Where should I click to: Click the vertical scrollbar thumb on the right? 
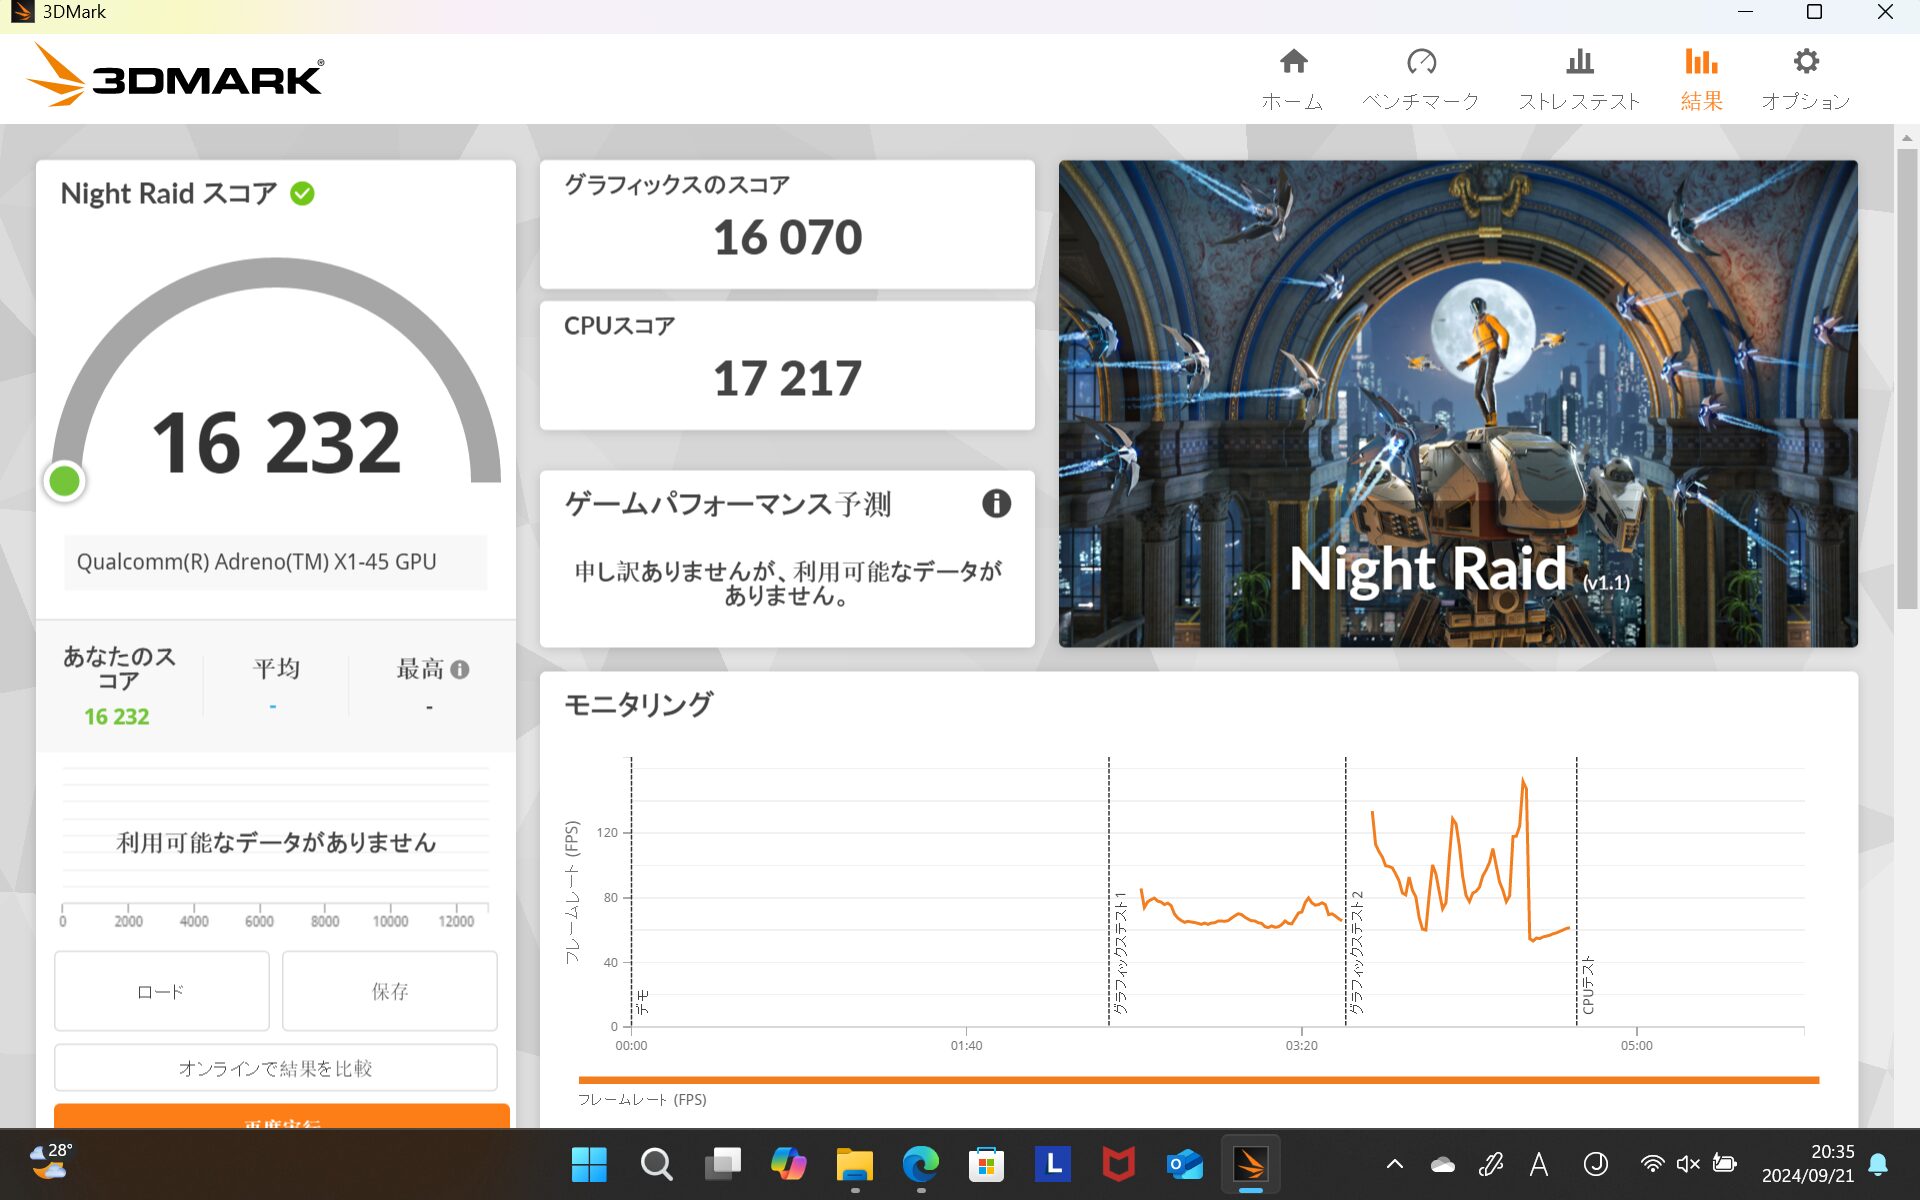[x=1906, y=378]
